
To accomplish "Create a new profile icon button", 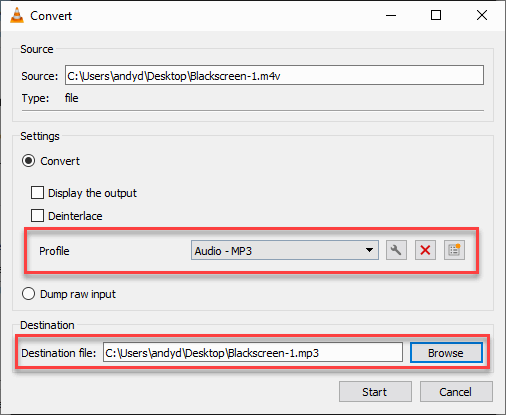I will coord(454,250).
